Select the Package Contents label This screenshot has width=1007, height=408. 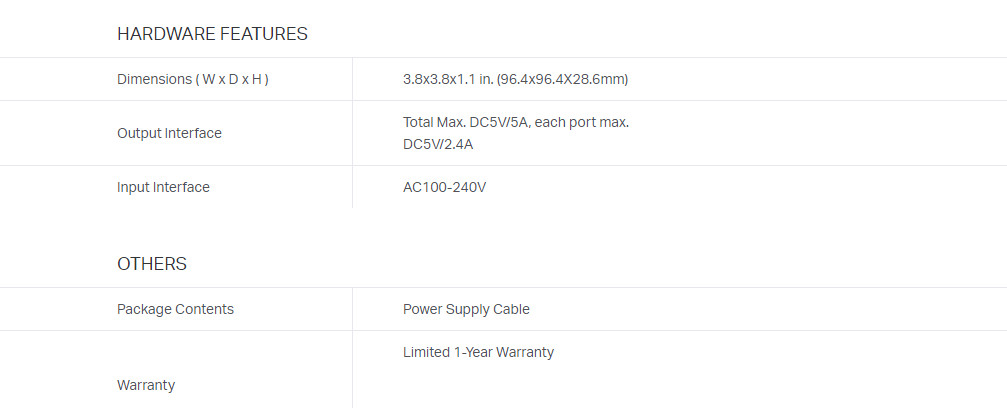pyautogui.click(x=175, y=310)
